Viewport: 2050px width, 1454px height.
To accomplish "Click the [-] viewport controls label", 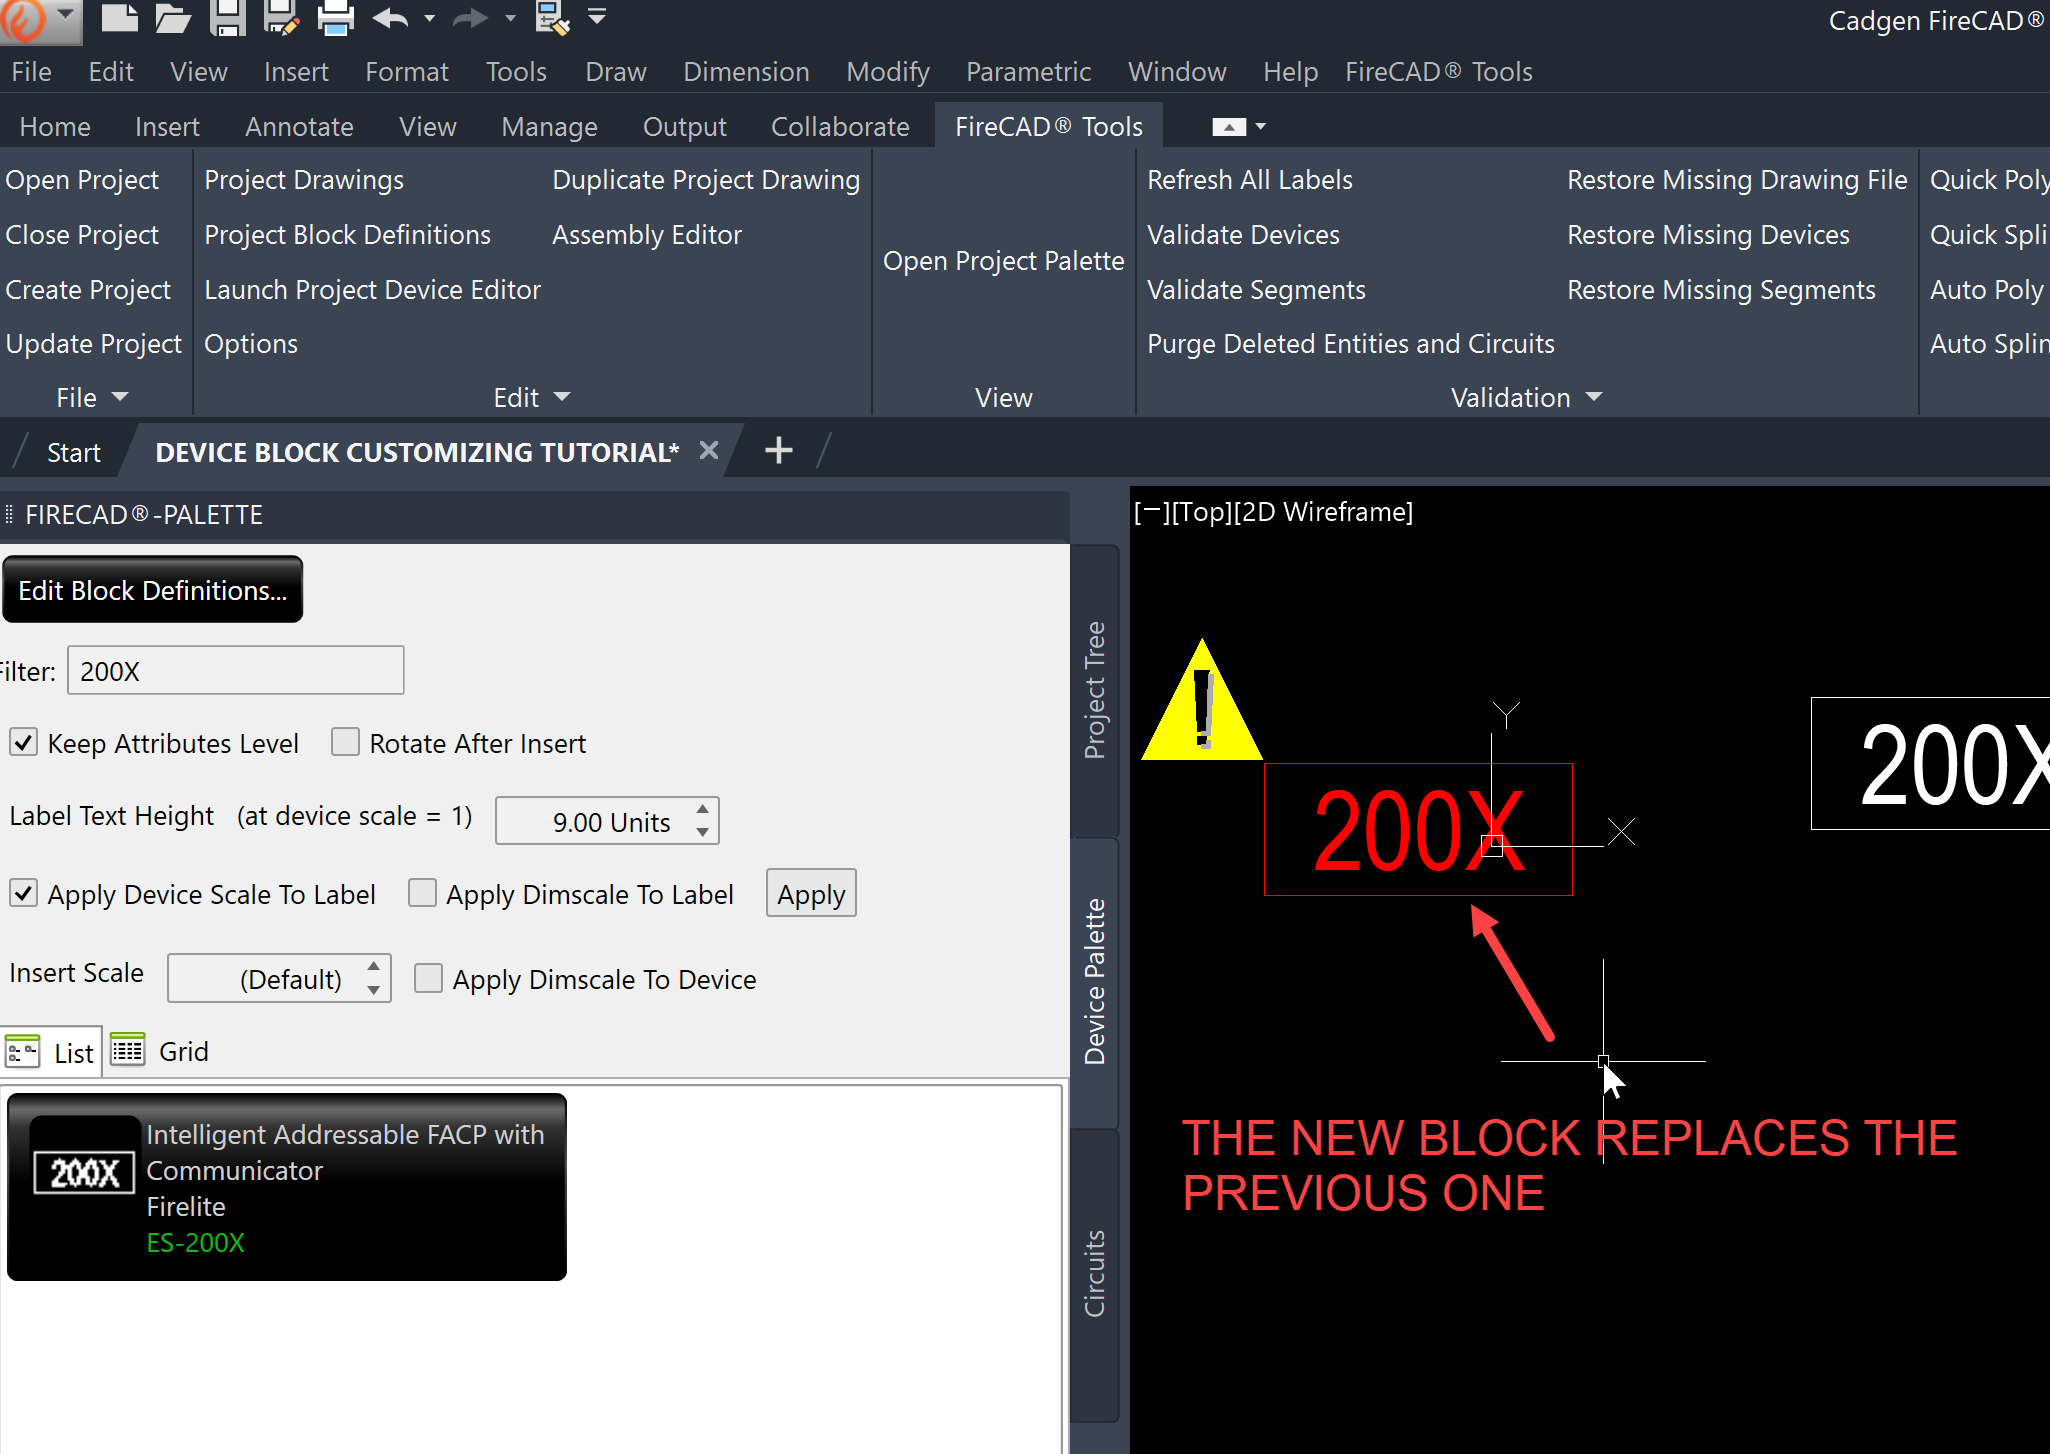I will point(1151,512).
